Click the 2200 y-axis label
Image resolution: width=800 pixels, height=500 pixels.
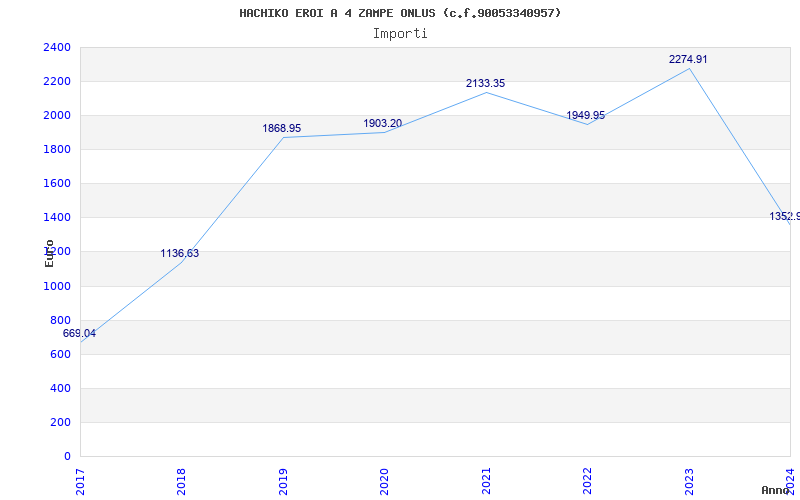pyautogui.click(x=57, y=82)
